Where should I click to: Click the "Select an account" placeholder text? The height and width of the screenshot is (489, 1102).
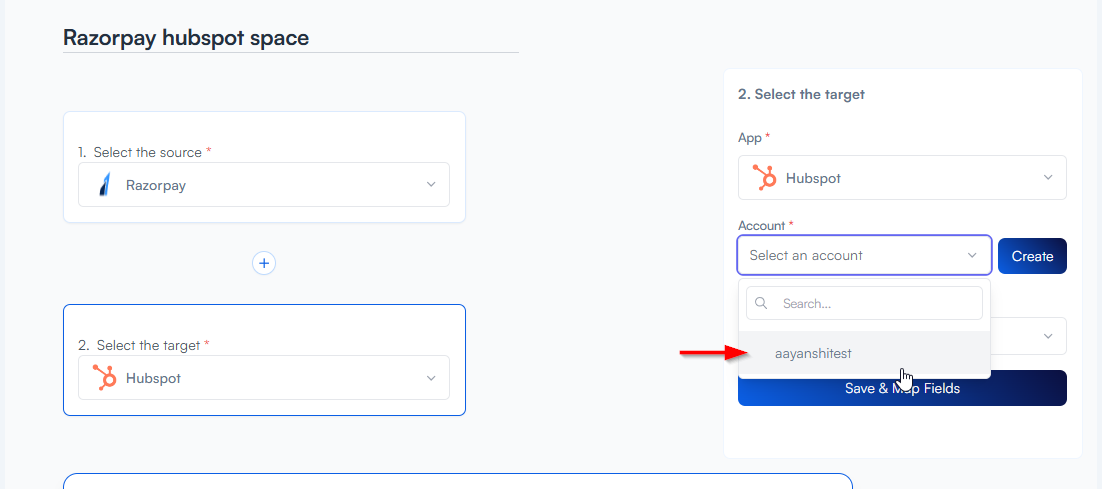coord(806,256)
